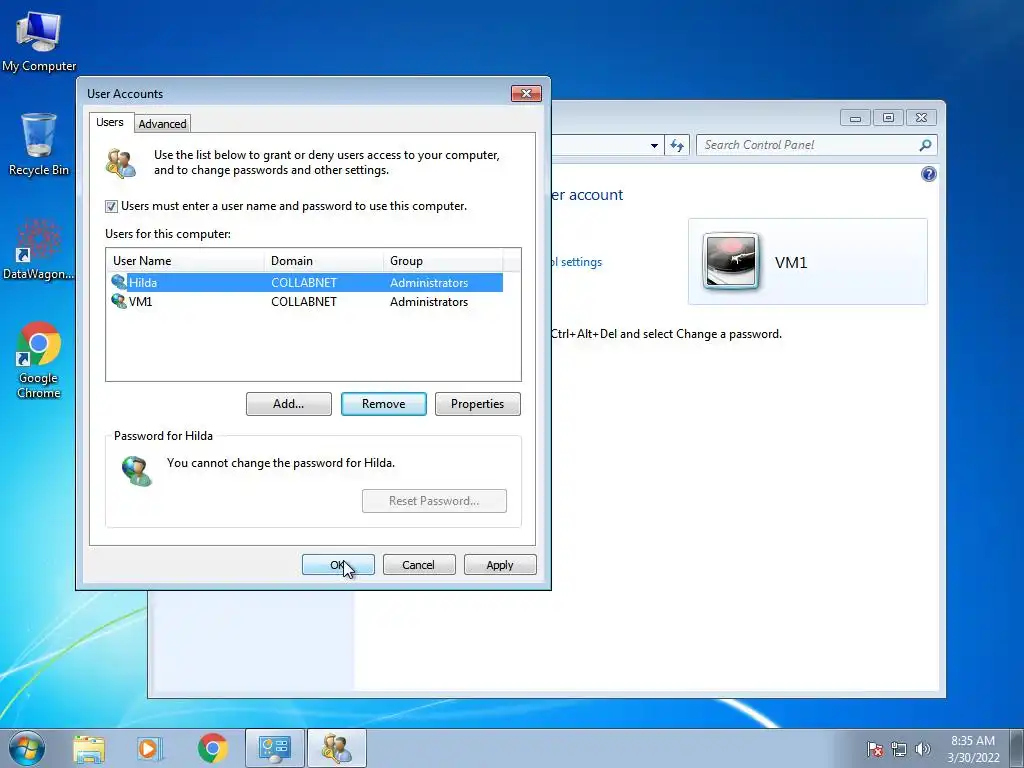
Task: Open DataWagon desktop shortcut
Action: coord(39,249)
